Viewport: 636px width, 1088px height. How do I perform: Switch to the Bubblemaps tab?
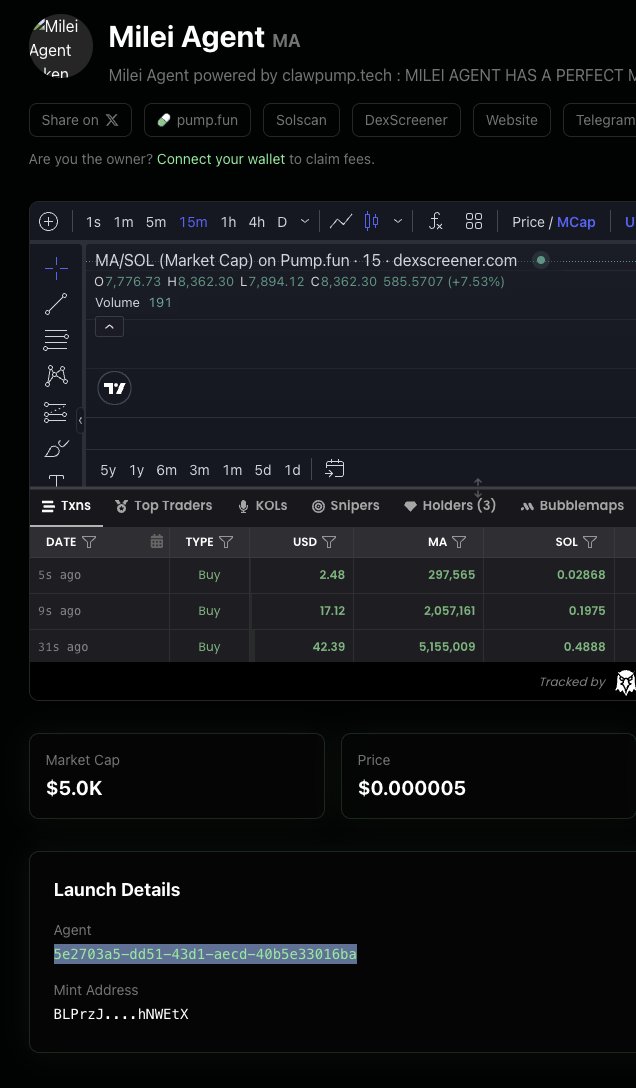click(572, 506)
